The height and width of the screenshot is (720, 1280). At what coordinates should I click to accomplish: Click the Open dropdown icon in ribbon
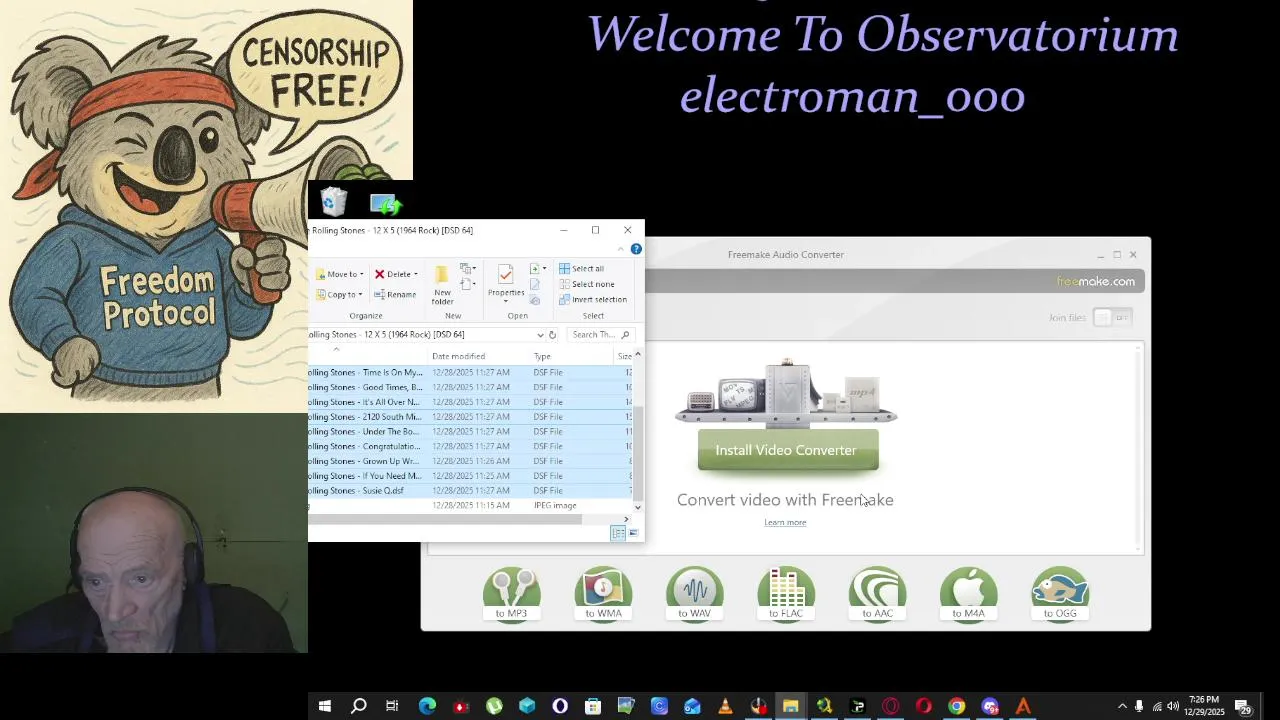coord(538,269)
